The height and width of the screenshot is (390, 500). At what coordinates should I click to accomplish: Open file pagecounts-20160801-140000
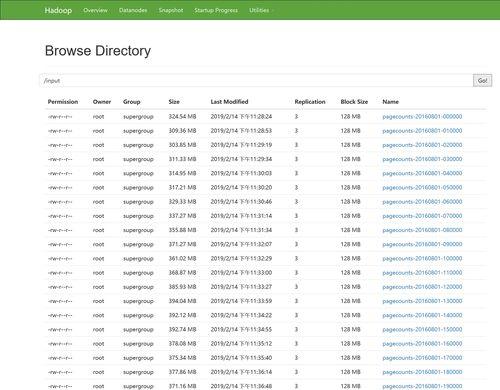(422, 315)
